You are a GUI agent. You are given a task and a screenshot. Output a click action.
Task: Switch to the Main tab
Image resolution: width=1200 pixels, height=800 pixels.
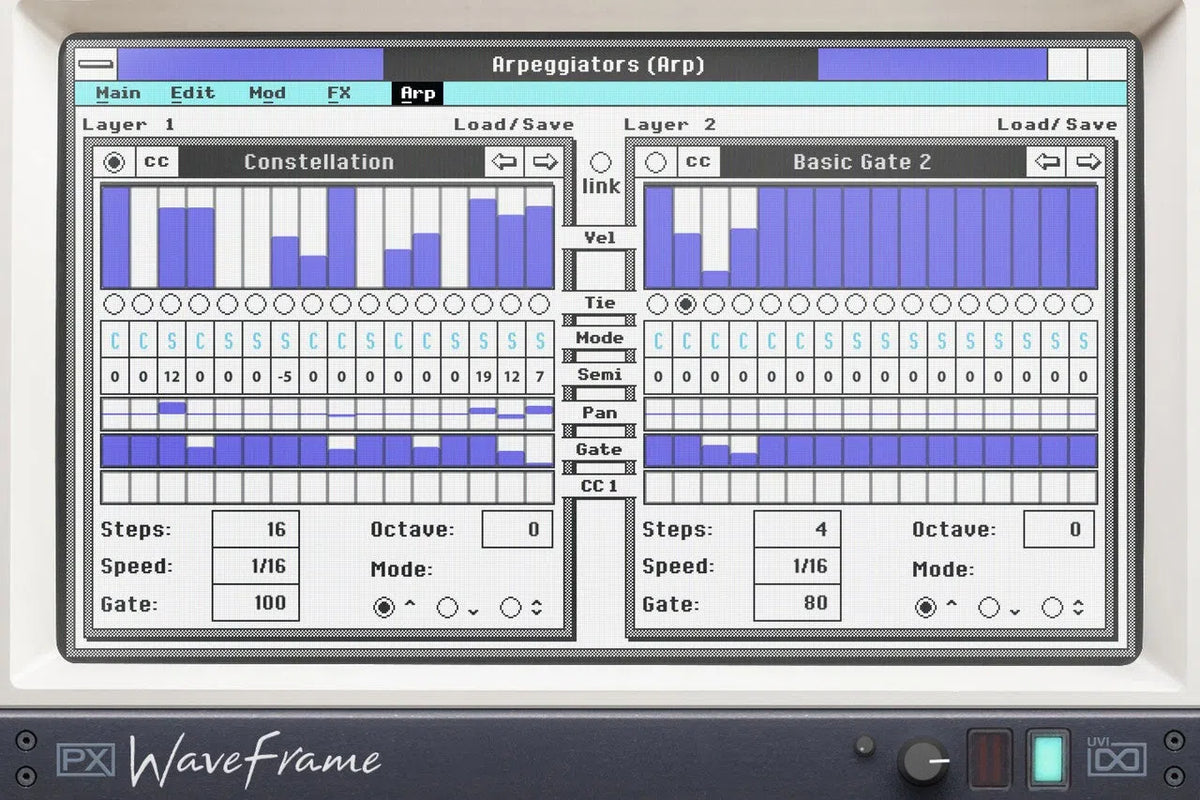click(118, 92)
